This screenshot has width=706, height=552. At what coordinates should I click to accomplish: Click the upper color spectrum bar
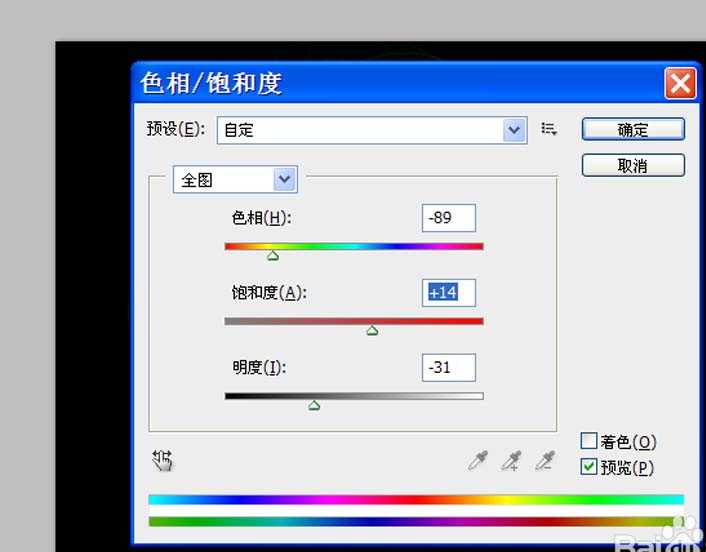[415, 499]
